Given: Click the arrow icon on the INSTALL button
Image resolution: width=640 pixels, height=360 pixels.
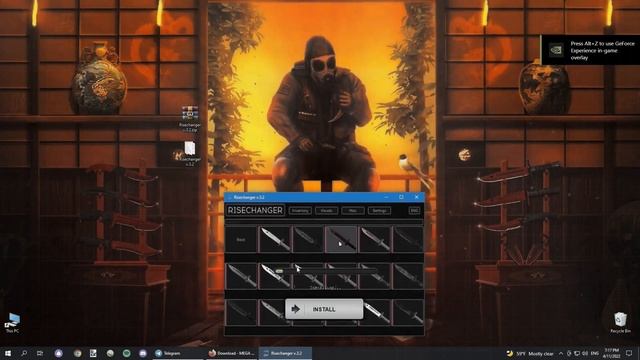Looking at the screenshot, I should 296,309.
